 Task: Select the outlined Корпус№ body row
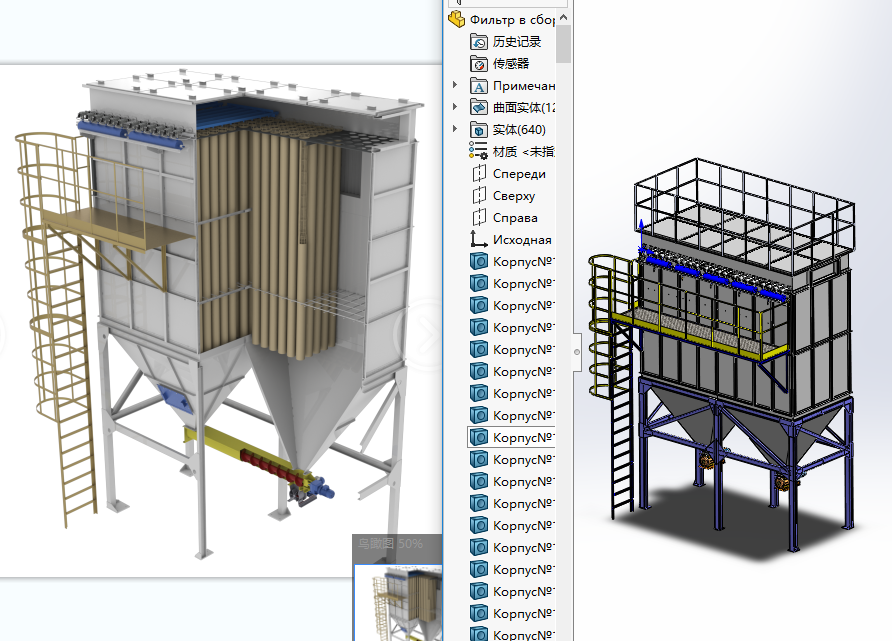[510, 437]
